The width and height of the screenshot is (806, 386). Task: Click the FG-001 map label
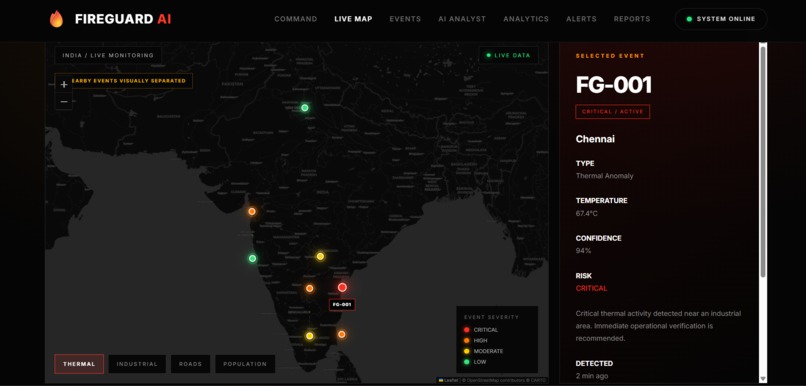[x=342, y=305]
